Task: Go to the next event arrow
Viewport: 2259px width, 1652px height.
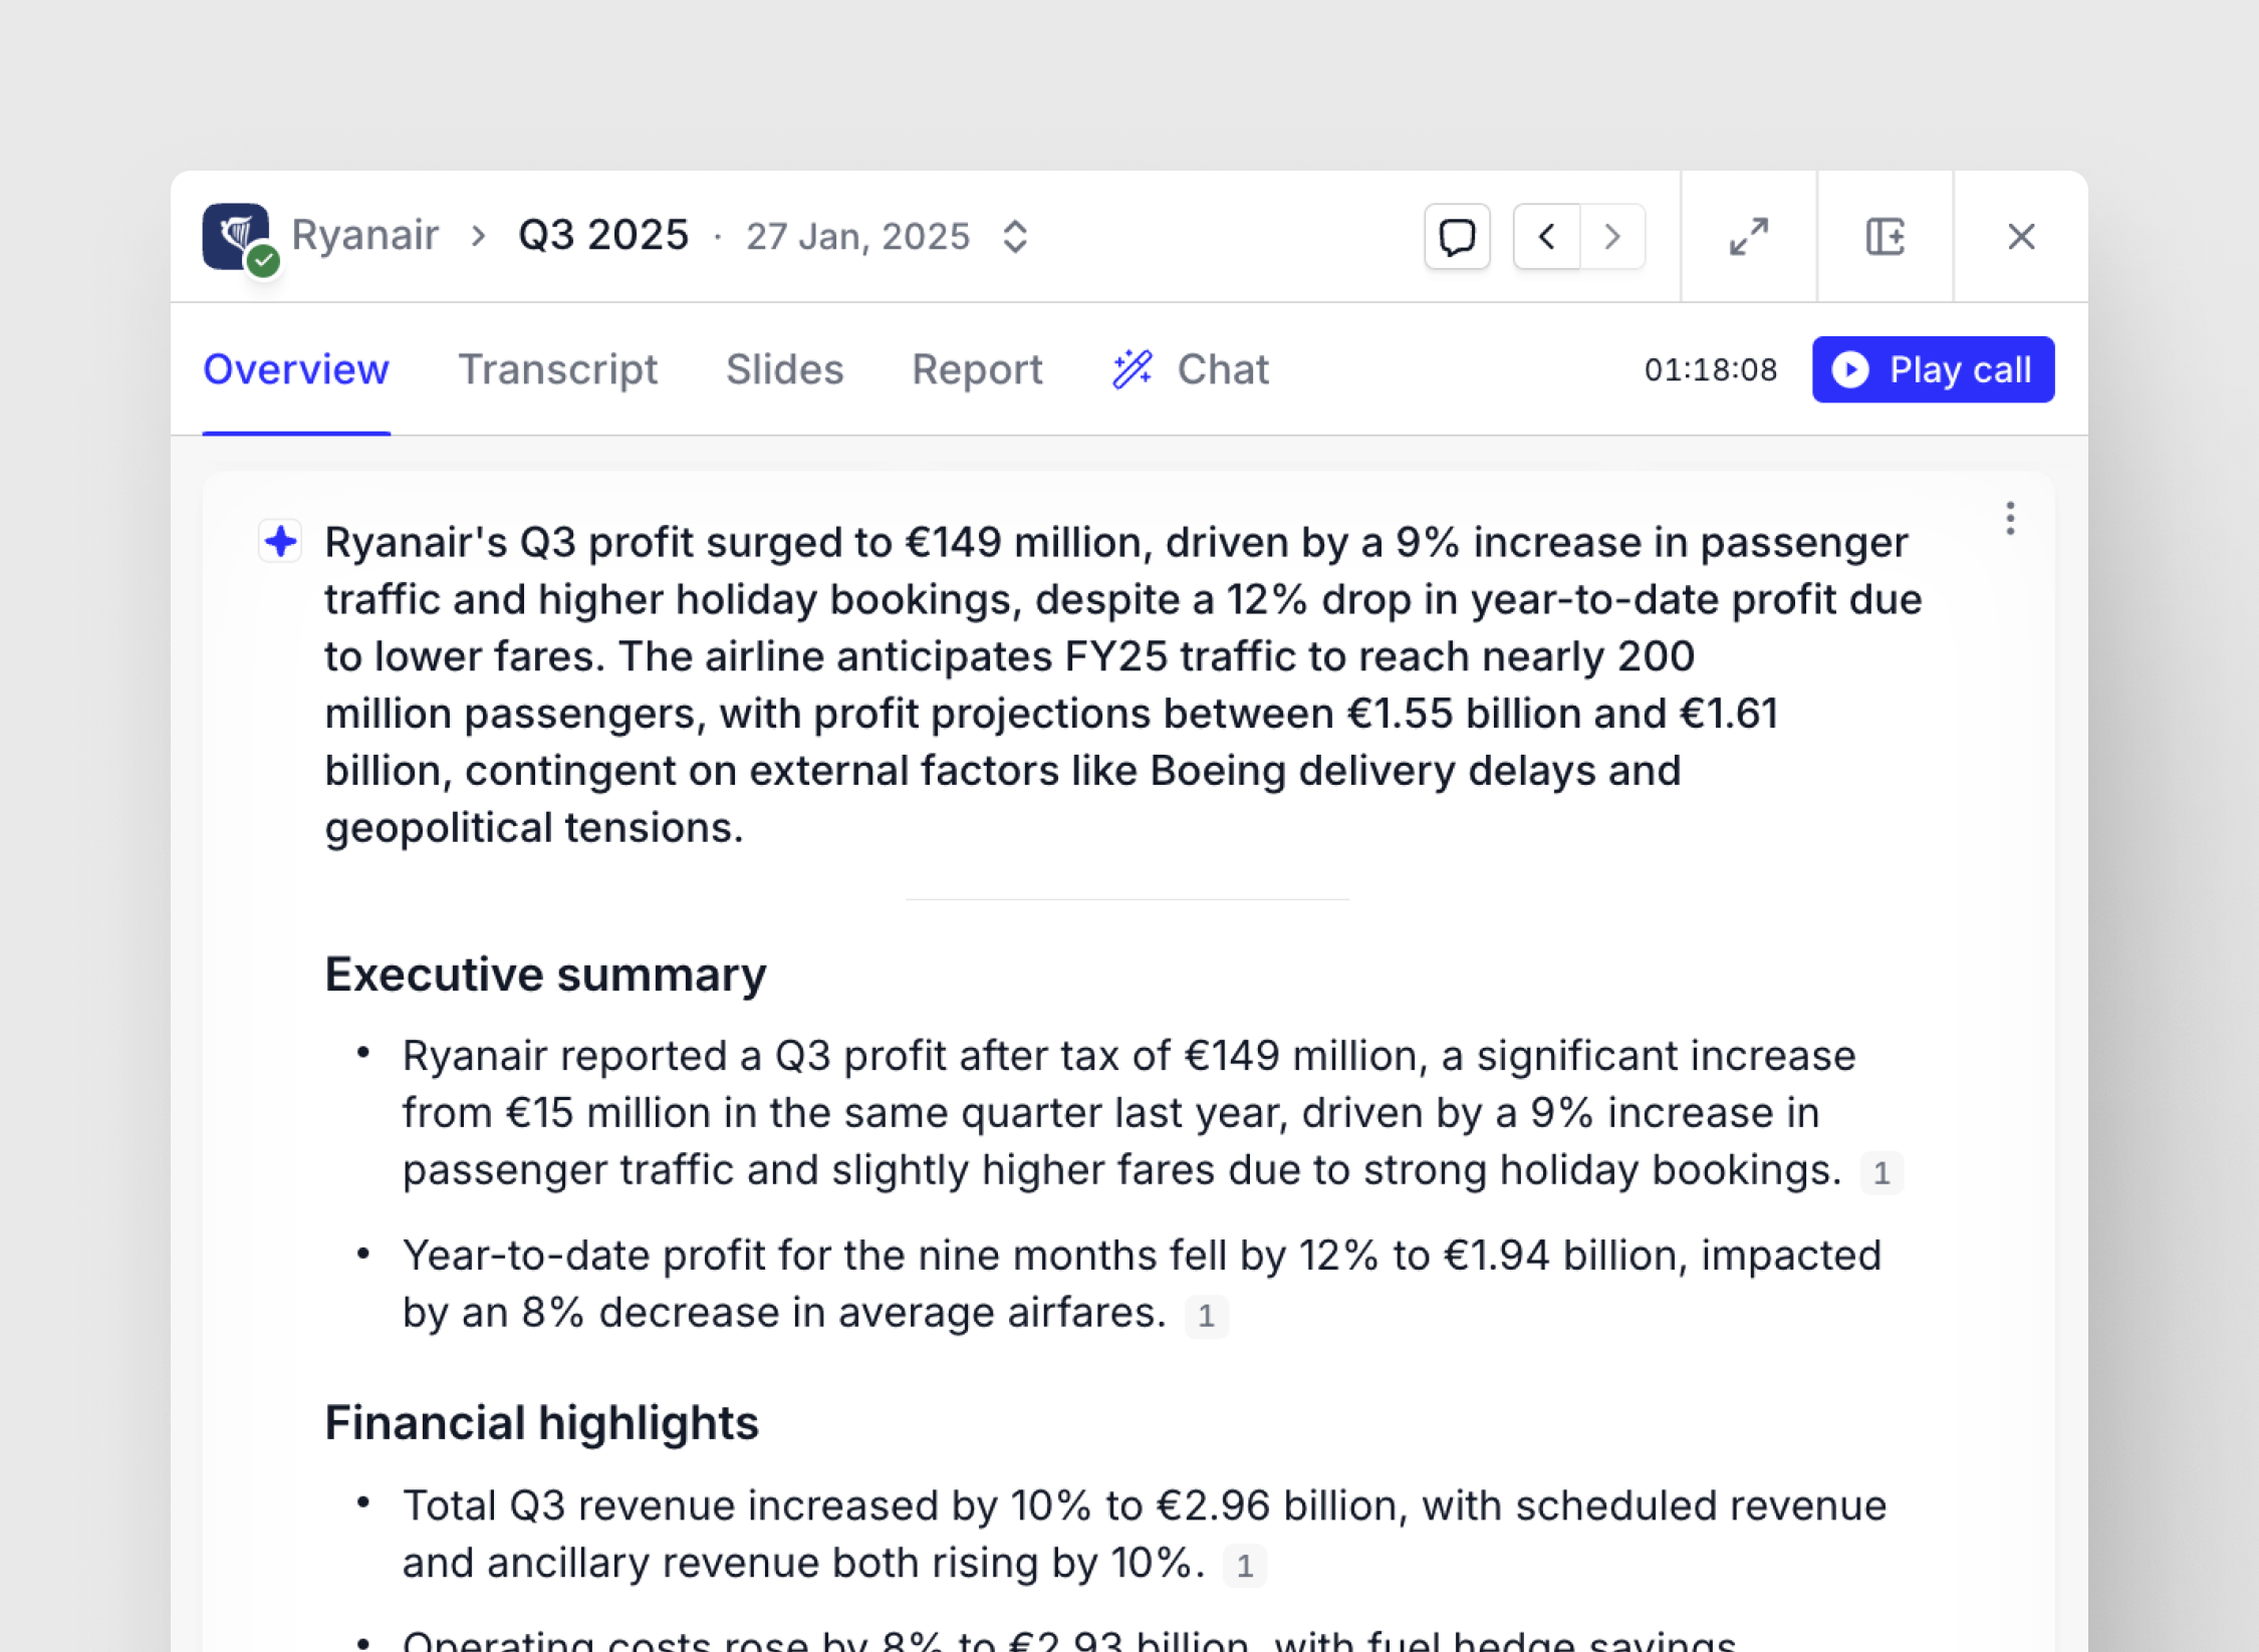Action: click(x=1612, y=237)
